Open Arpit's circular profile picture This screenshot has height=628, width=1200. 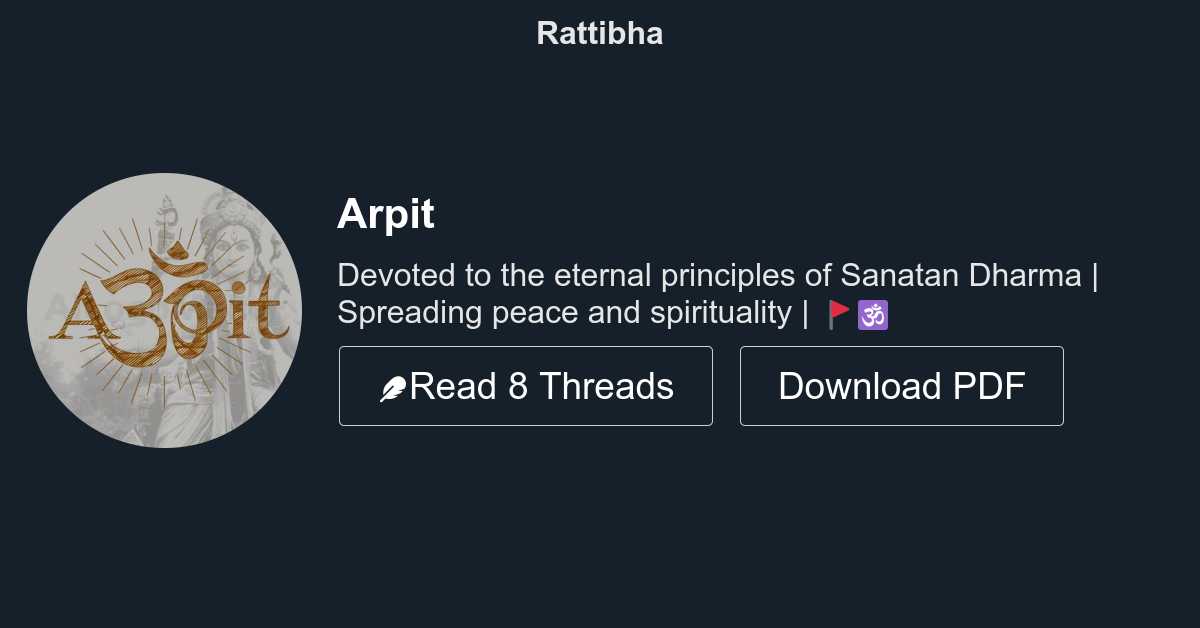click(164, 310)
